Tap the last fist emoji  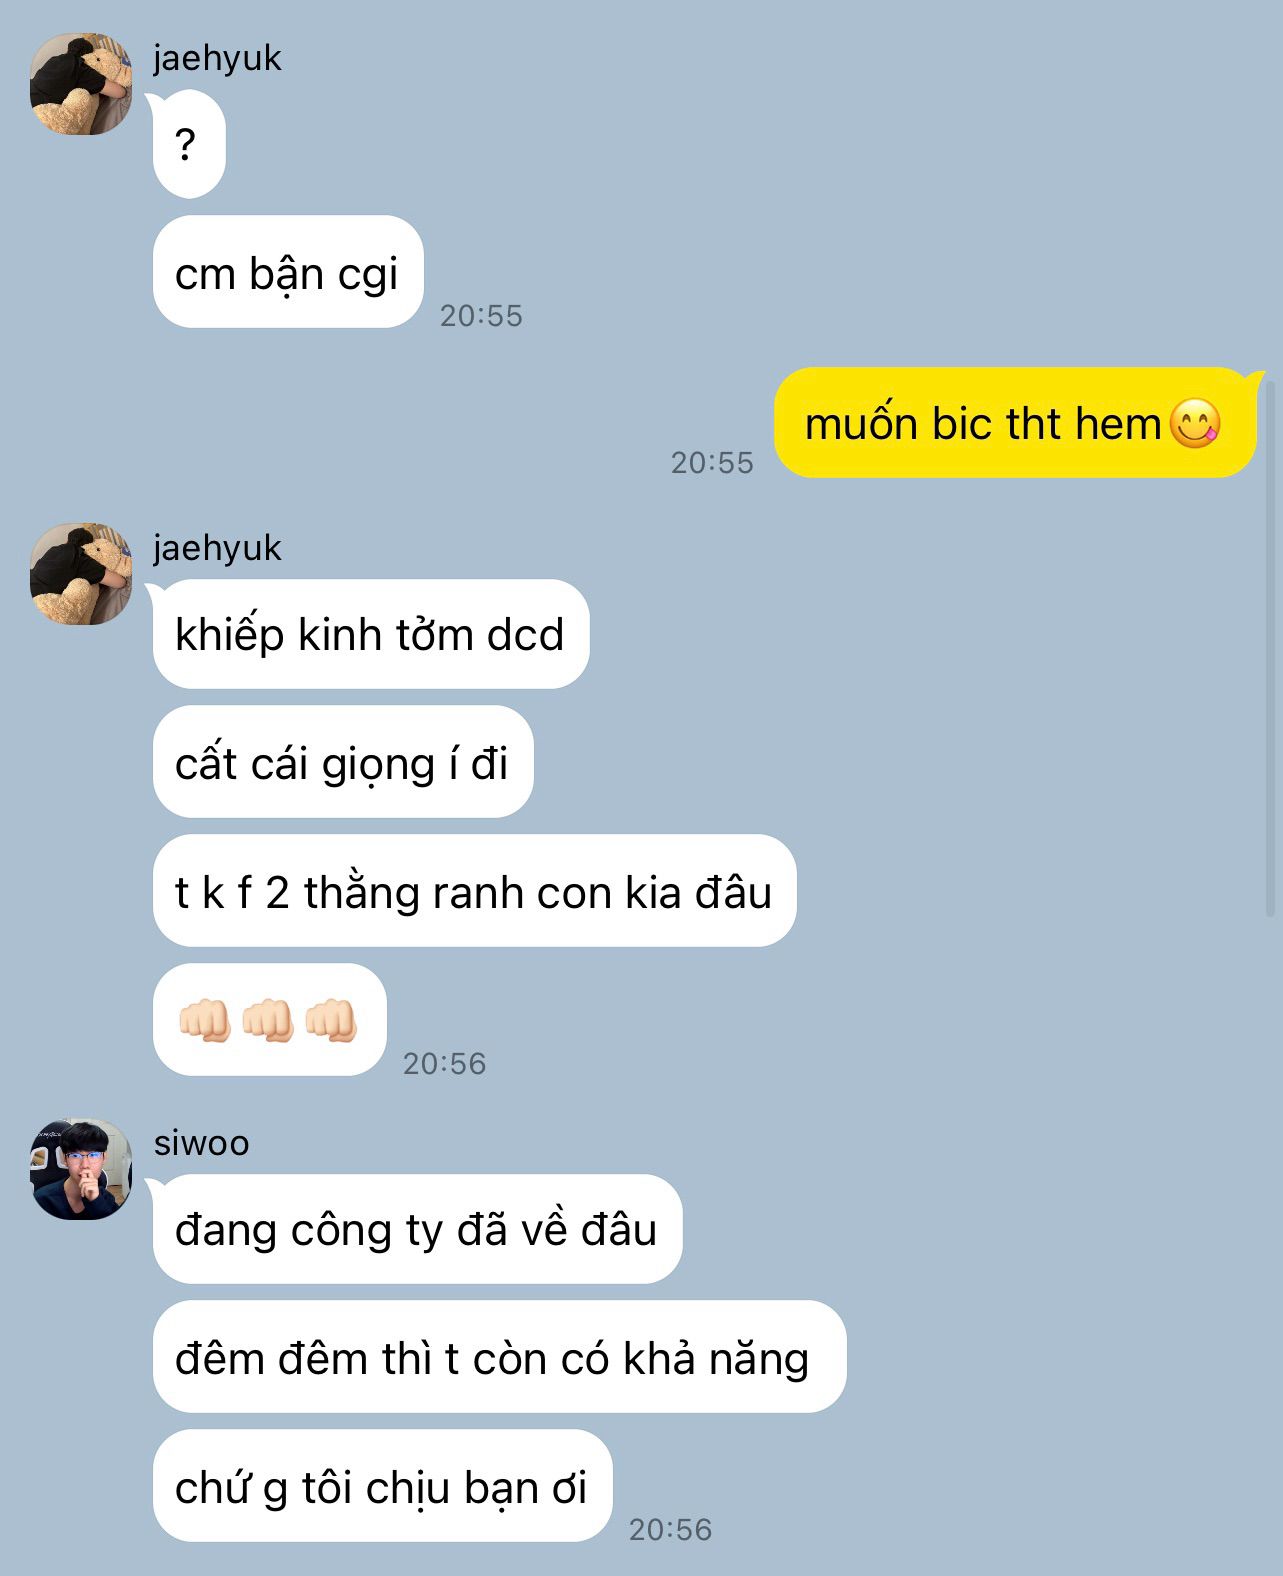(331, 1020)
